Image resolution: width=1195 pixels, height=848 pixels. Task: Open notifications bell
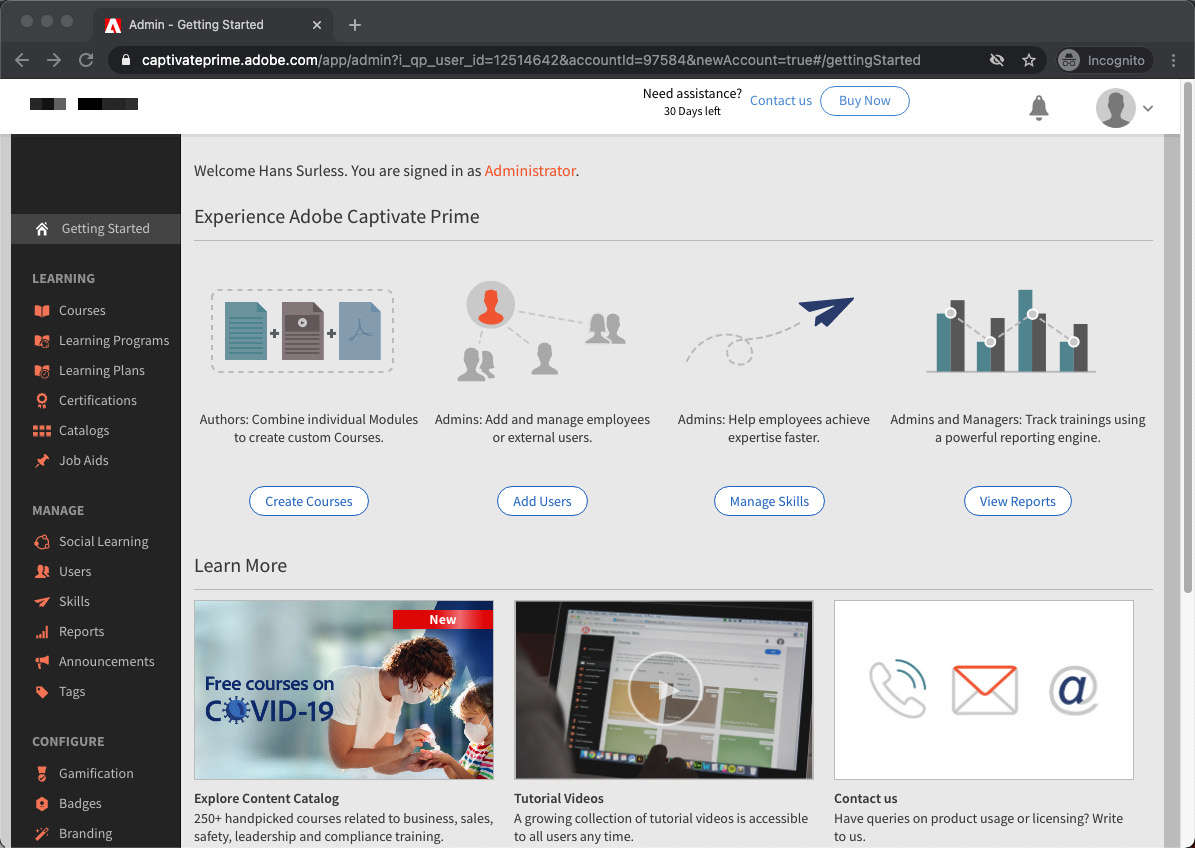pyautogui.click(x=1039, y=107)
